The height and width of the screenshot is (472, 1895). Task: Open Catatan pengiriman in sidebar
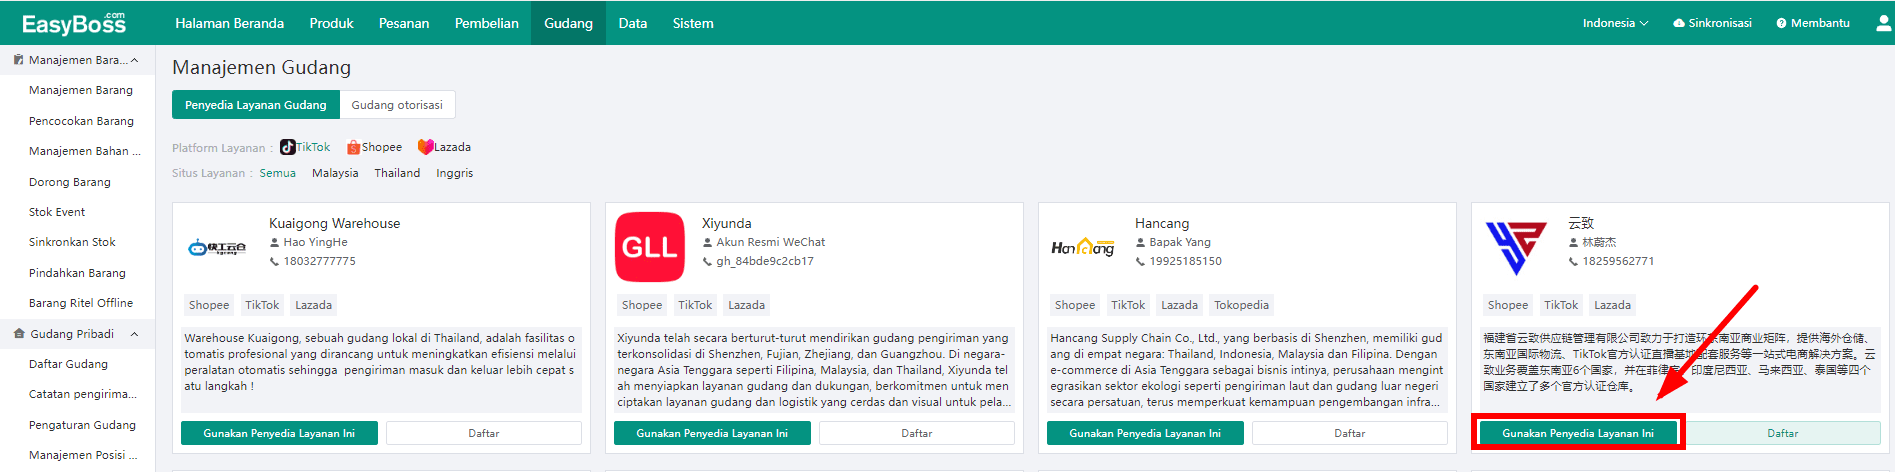click(83, 394)
